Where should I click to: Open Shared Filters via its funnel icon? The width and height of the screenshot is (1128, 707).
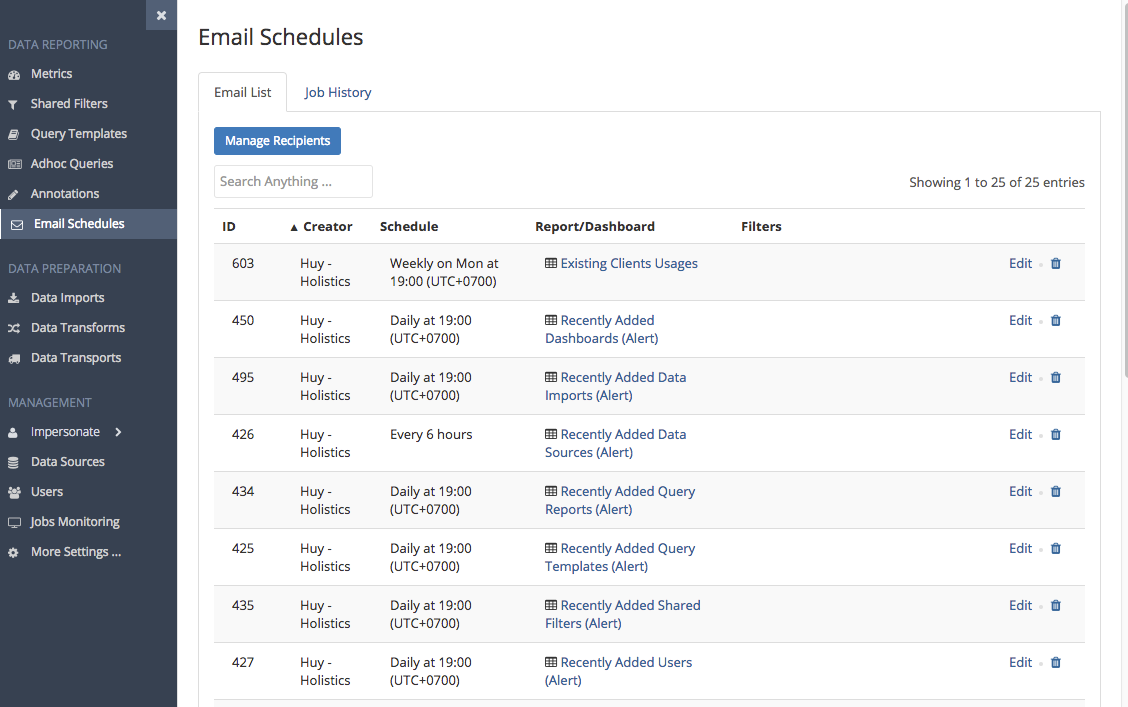14,103
